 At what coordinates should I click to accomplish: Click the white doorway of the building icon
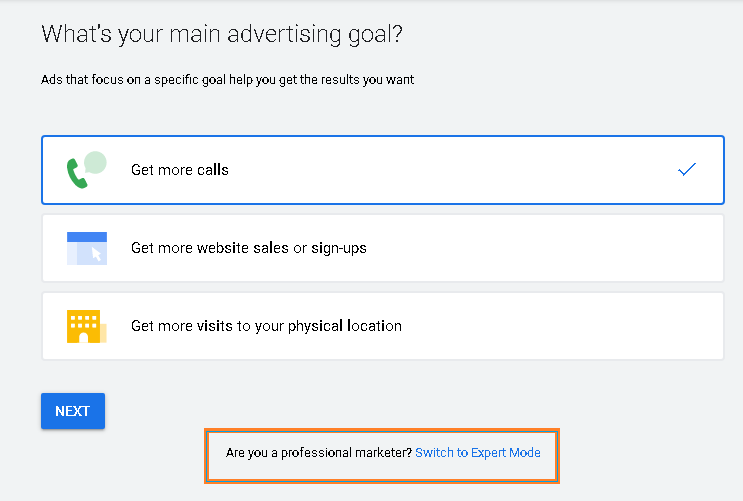pyautogui.click(x=84, y=337)
